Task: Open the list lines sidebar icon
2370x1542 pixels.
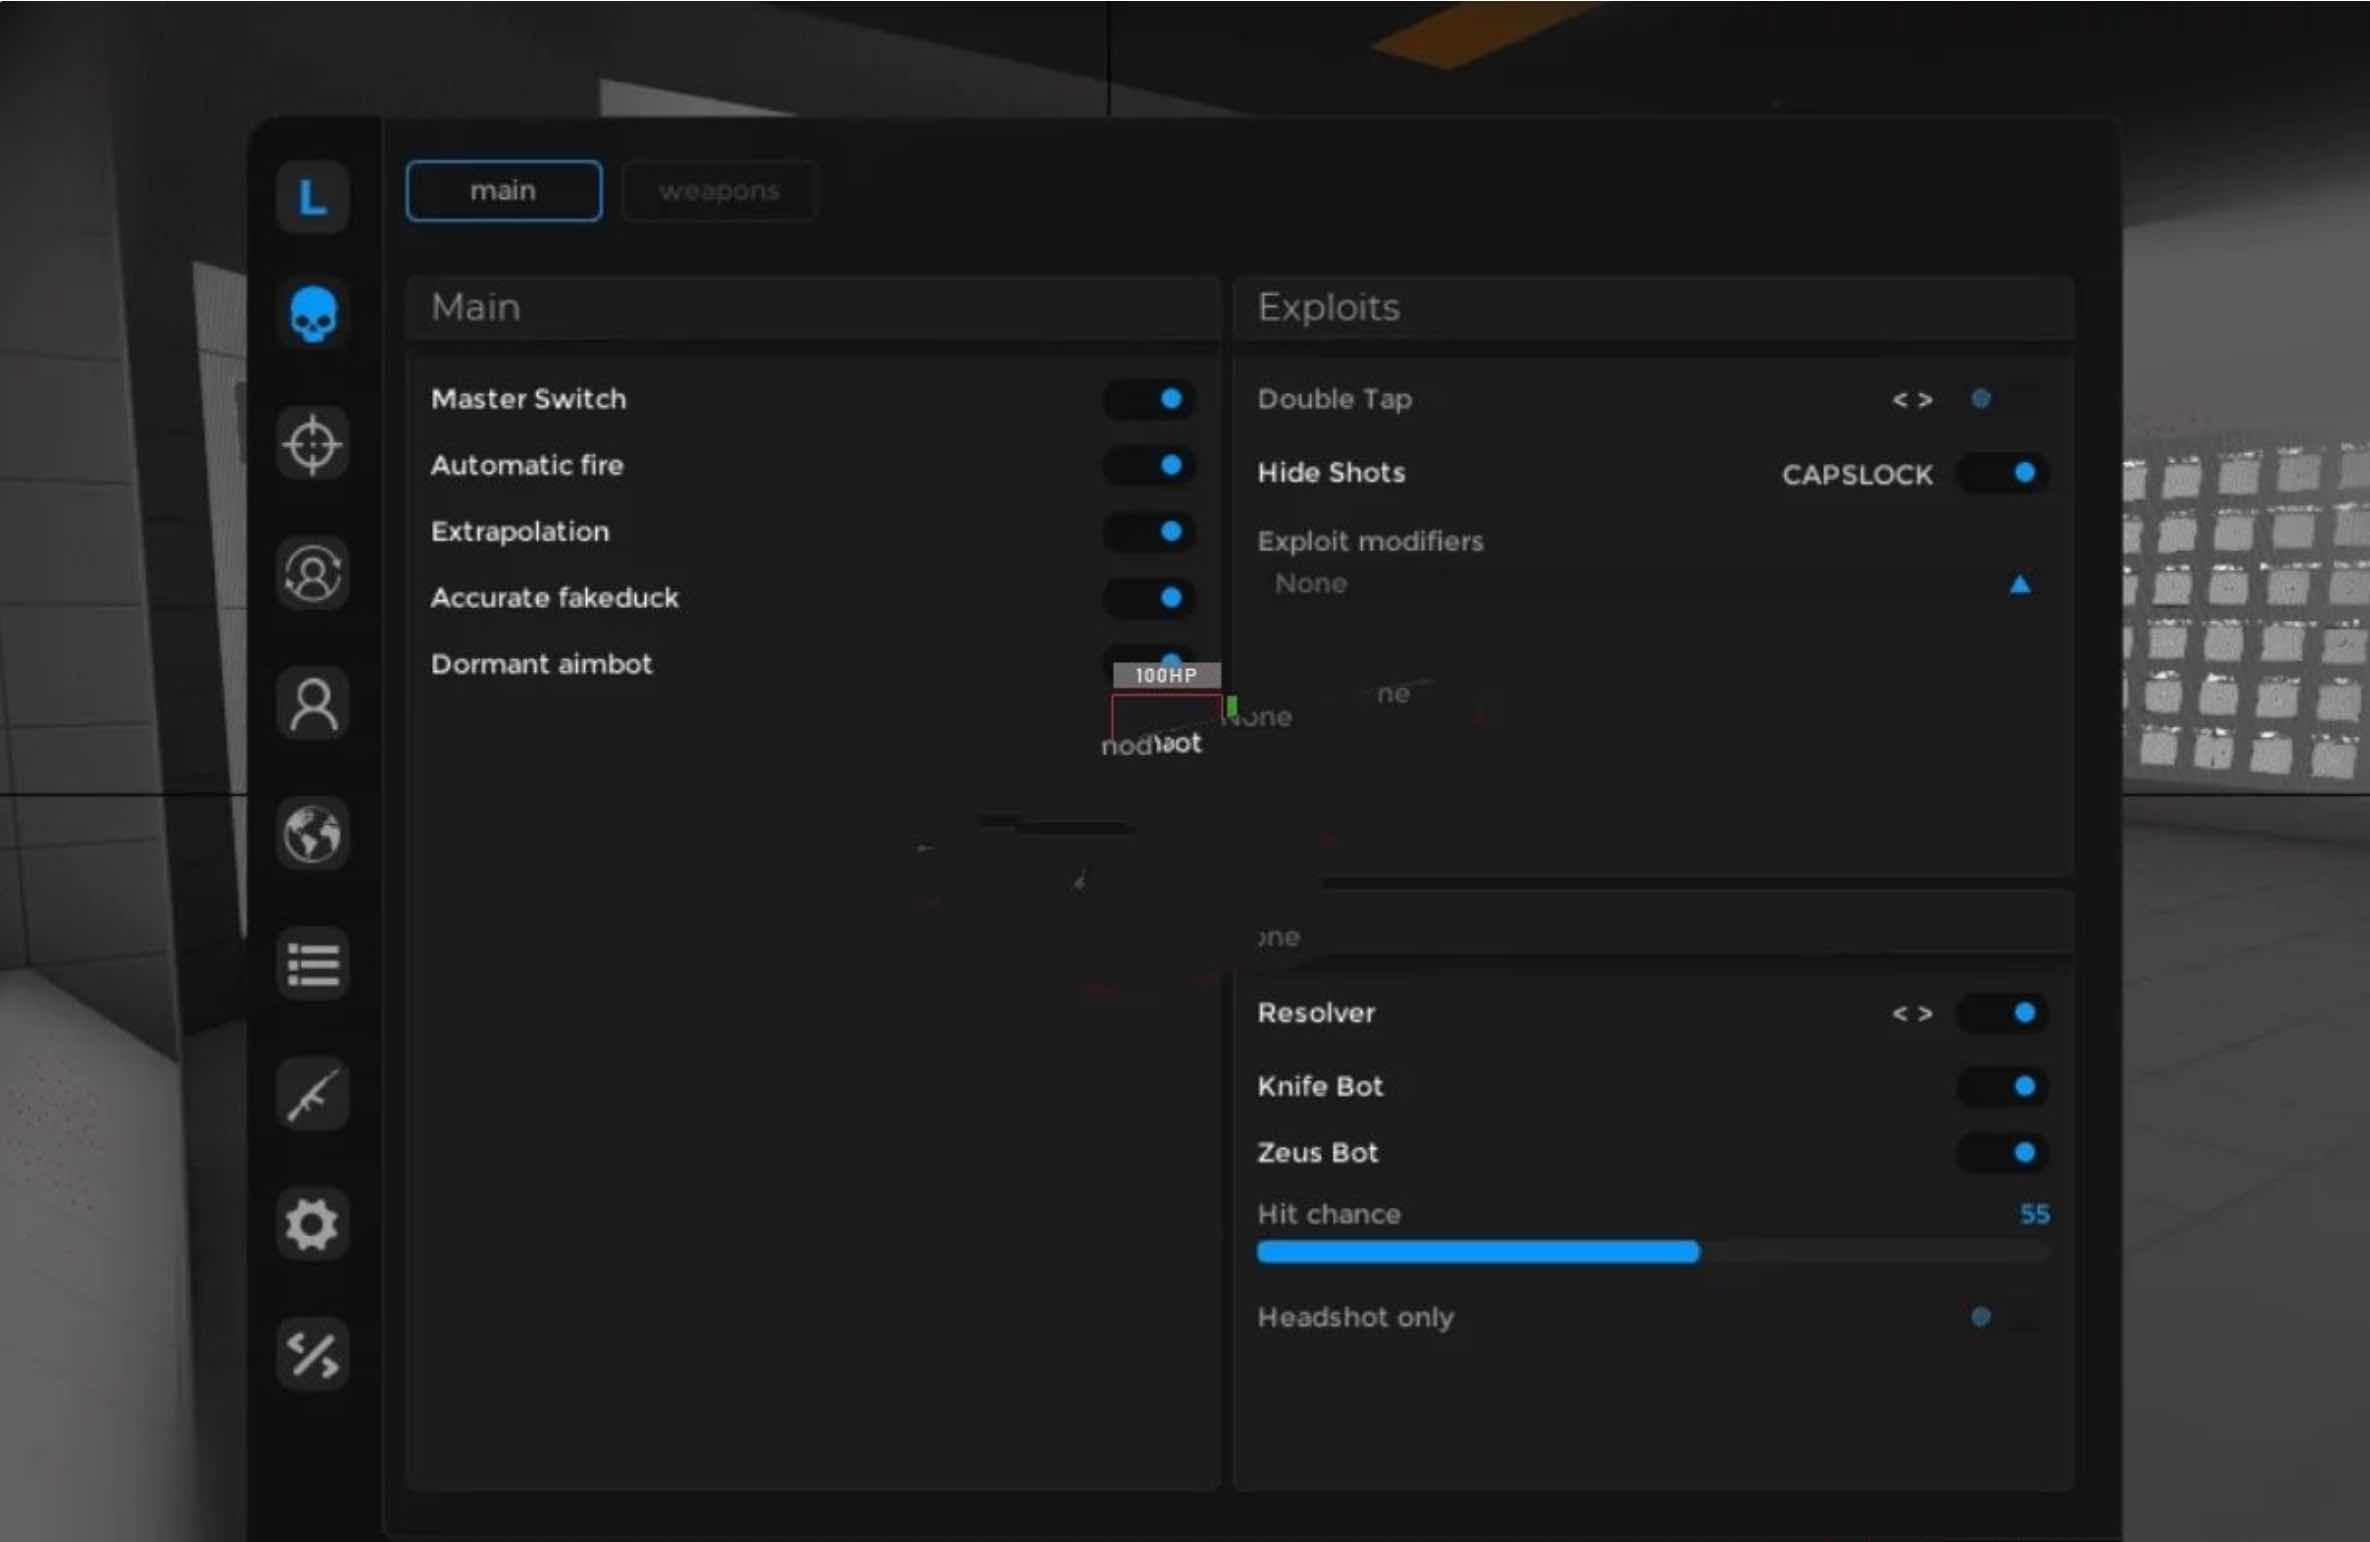Action: (x=312, y=964)
